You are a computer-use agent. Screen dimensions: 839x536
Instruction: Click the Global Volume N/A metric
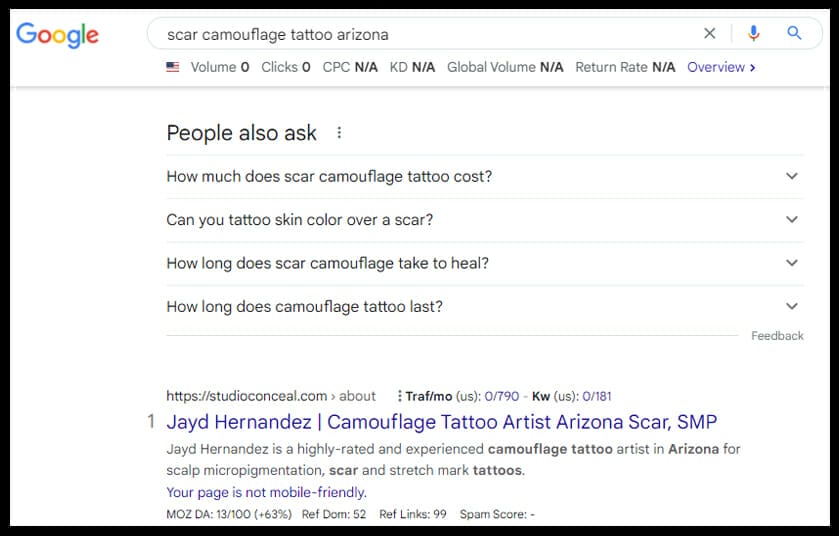pyautogui.click(x=505, y=67)
